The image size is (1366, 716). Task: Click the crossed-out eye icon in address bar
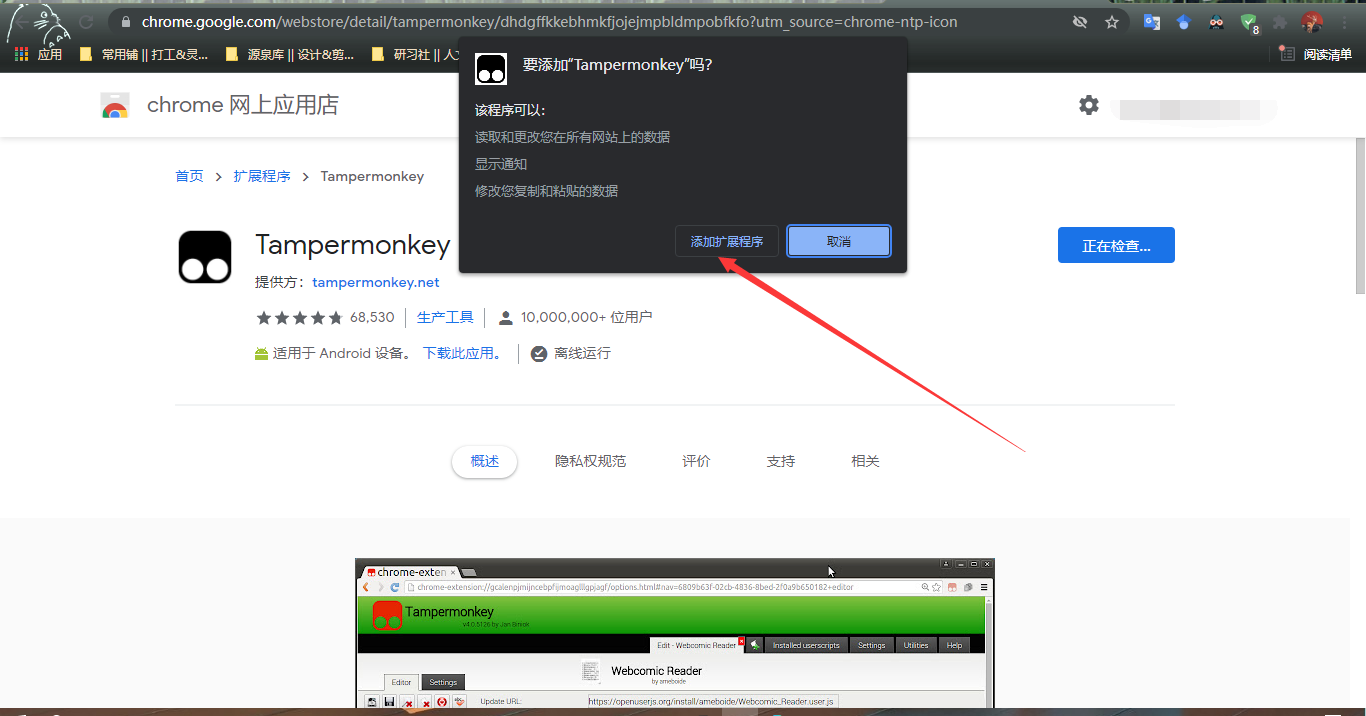(1080, 21)
